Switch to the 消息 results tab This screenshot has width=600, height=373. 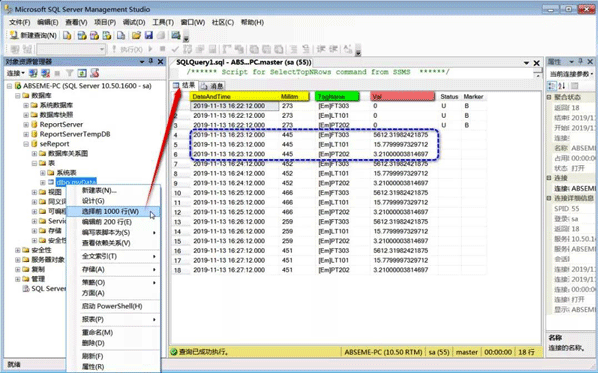coord(212,86)
